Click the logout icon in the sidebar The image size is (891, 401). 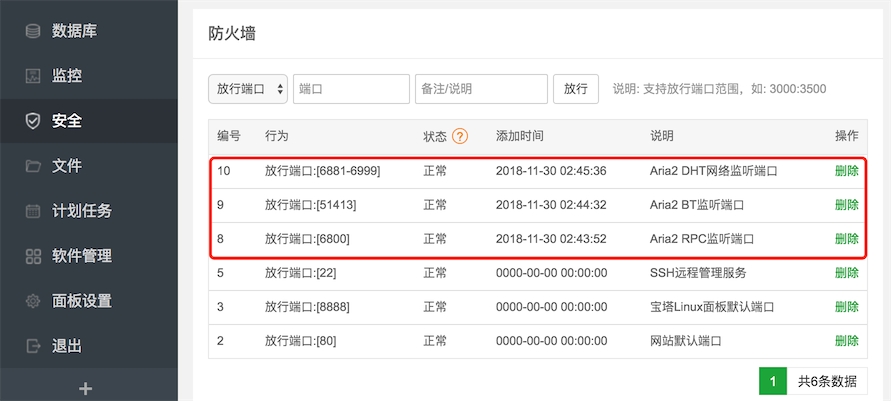coord(33,345)
